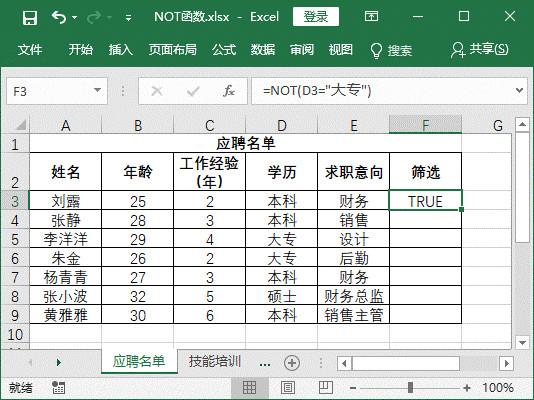Viewport: 534px width, 400px height.
Task: Open the customize quick access toolbar dropdown
Action: click(128, 17)
